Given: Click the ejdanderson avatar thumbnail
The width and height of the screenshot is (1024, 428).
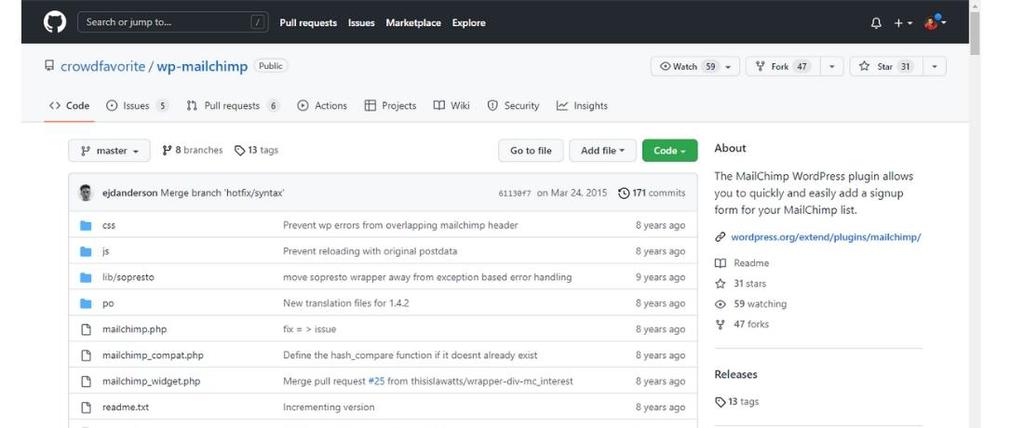Looking at the screenshot, I should 86,193.
